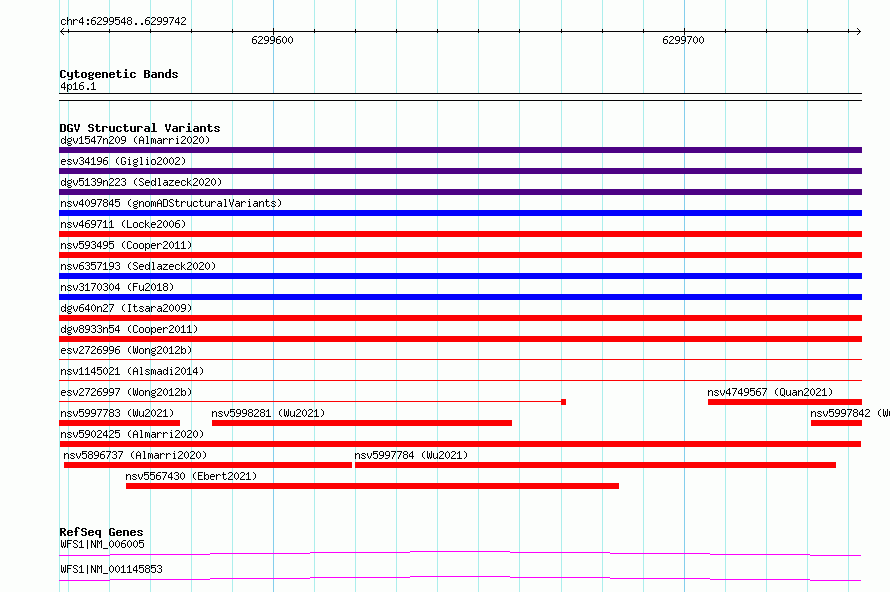Image resolution: width=890 pixels, height=592 pixels.
Task: Click variant label dgv5139n223 (Sedlazeck2020)
Action: (141, 182)
